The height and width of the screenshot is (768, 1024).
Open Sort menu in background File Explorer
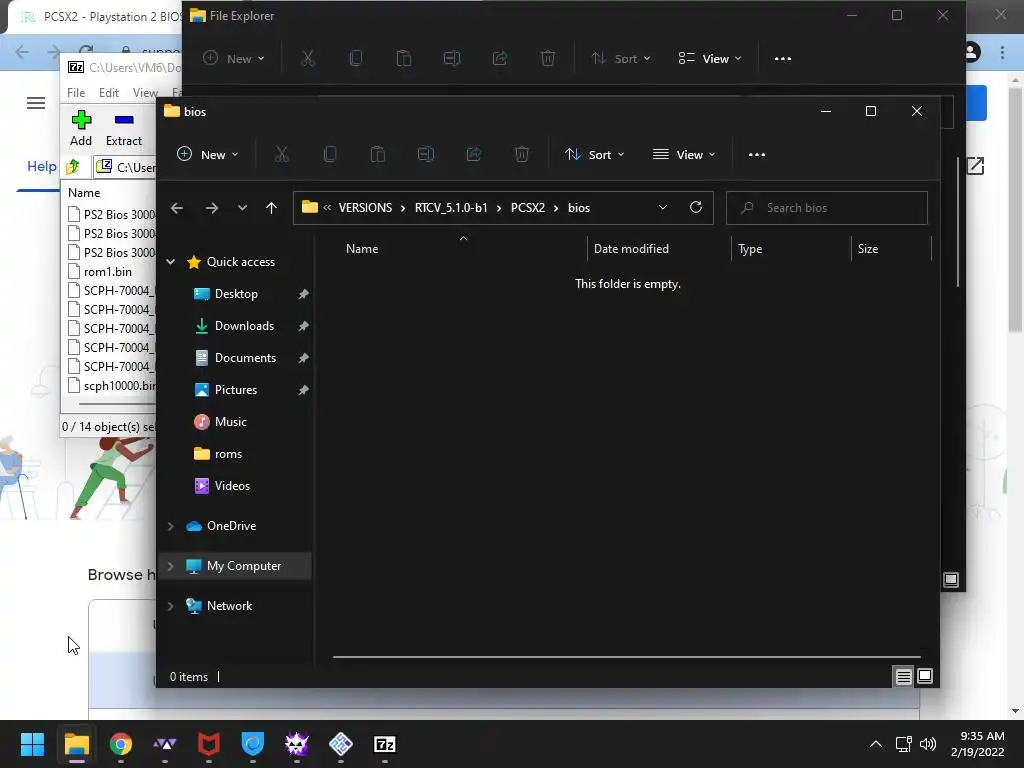(620, 59)
